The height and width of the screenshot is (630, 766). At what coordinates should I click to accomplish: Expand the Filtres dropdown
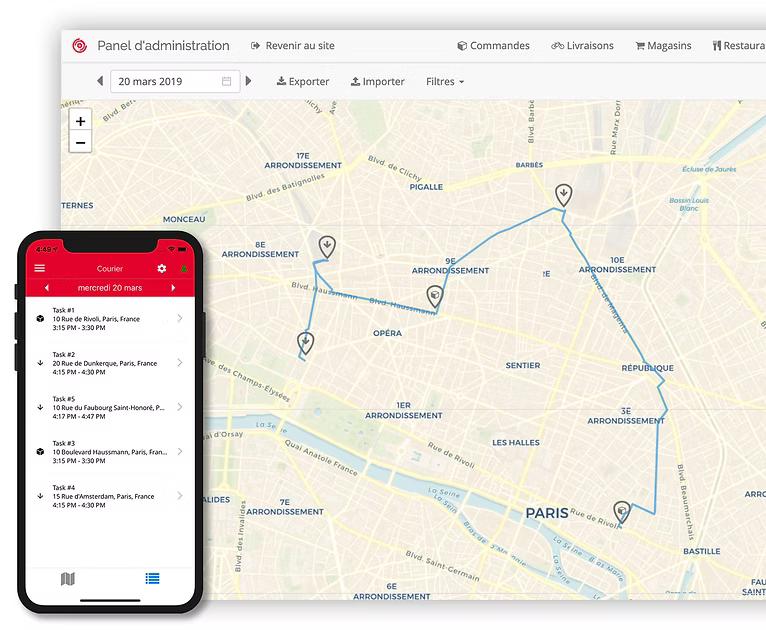point(445,81)
